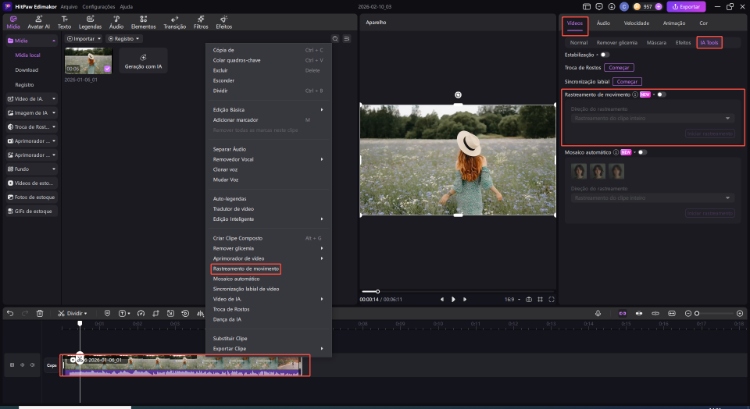Choose Rastreamento de movimento in context menu

(246, 269)
